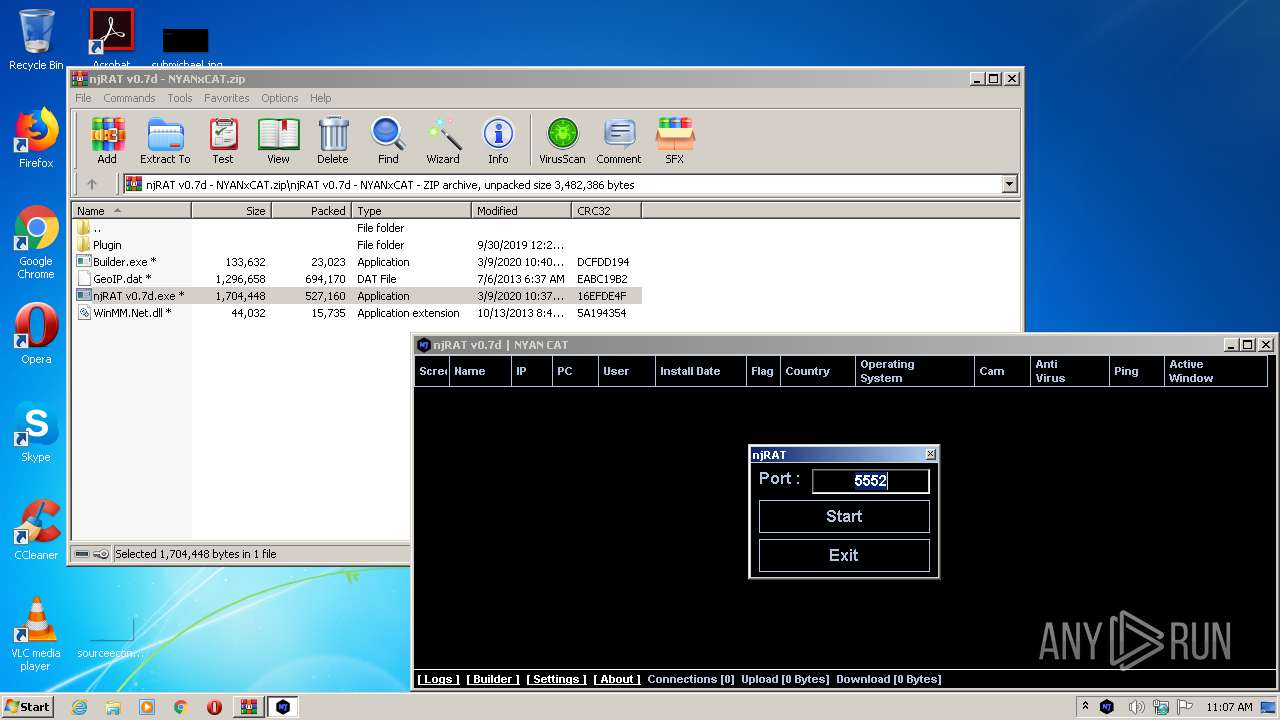Select the CCleaner desktop shortcut

pyautogui.click(x=36, y=530)
